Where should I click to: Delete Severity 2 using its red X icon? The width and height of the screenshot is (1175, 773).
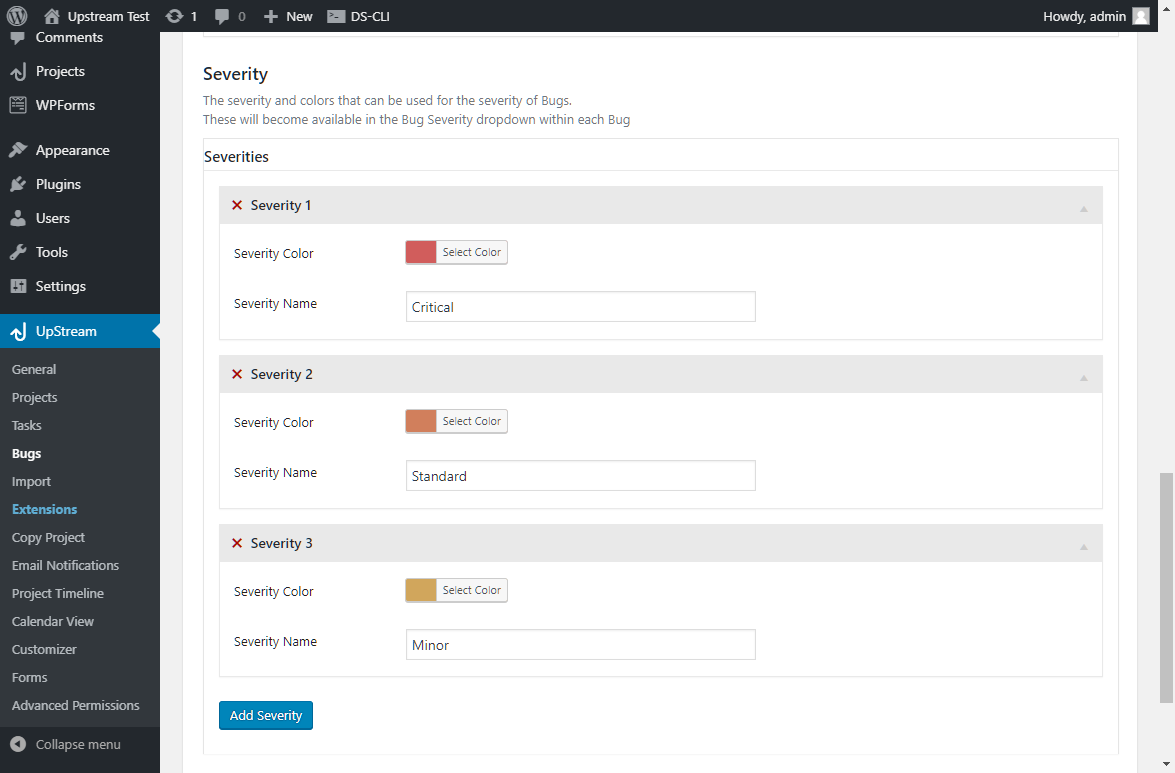[237, 373]
